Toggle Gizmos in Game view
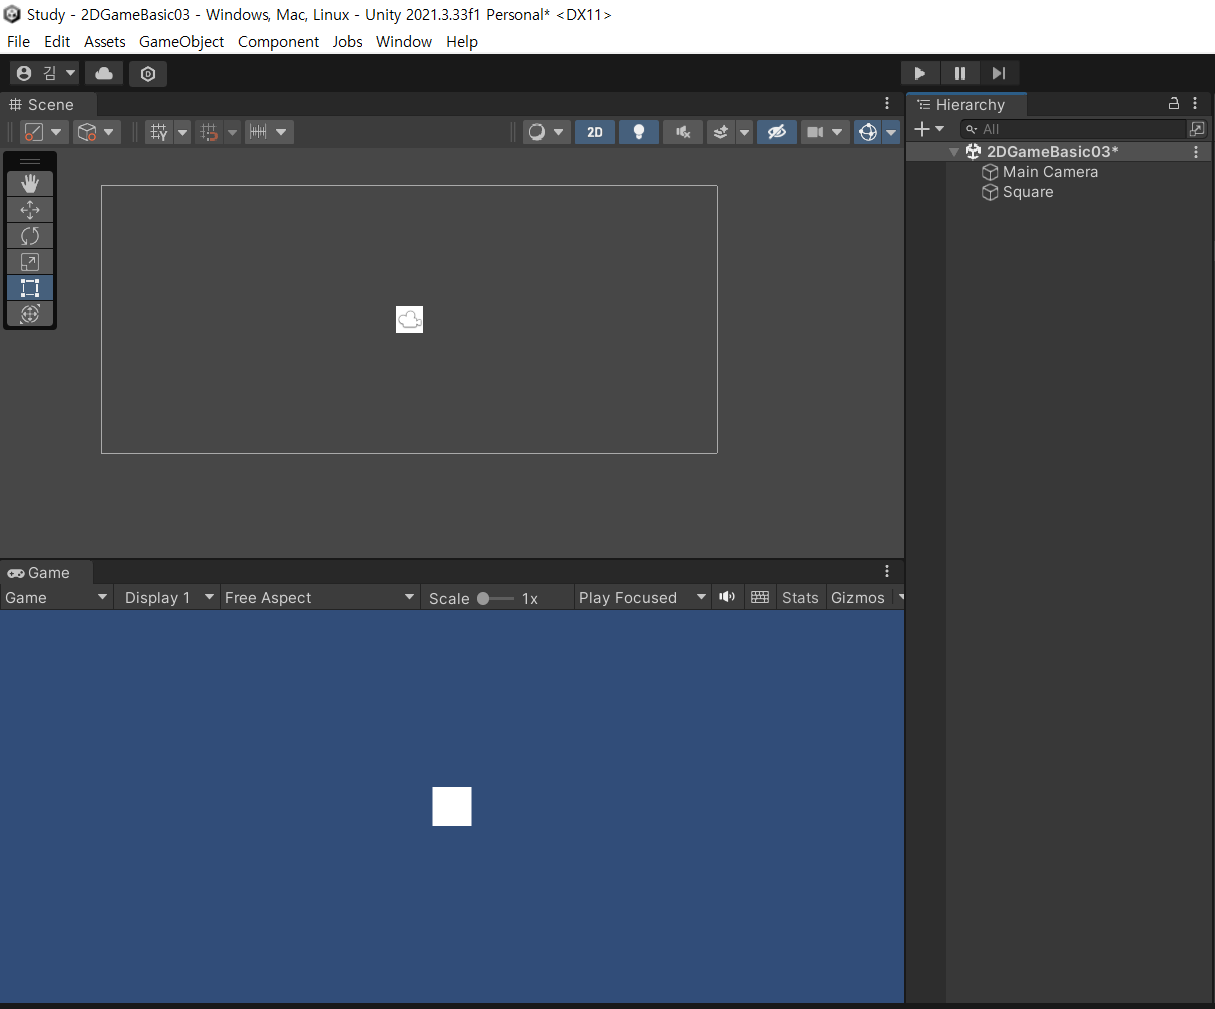The width and height of the screenshot is (1215, 1009). click(858, 597)
